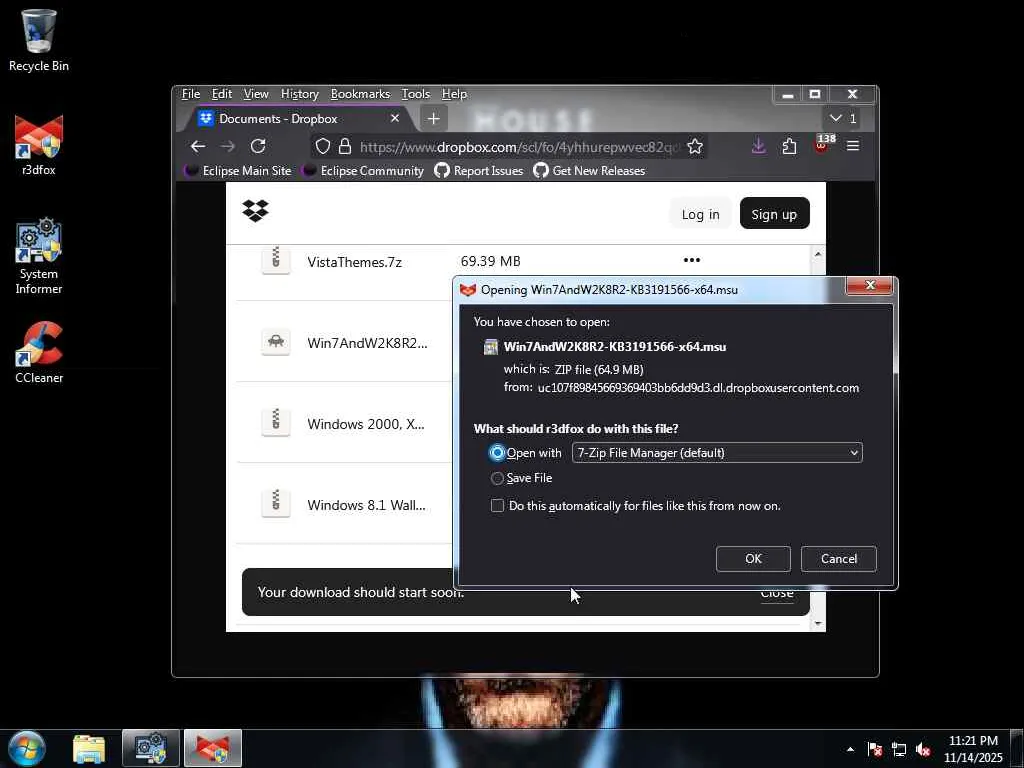
Task: Bookmark this page with star icon
Action: tap(695, 146)
